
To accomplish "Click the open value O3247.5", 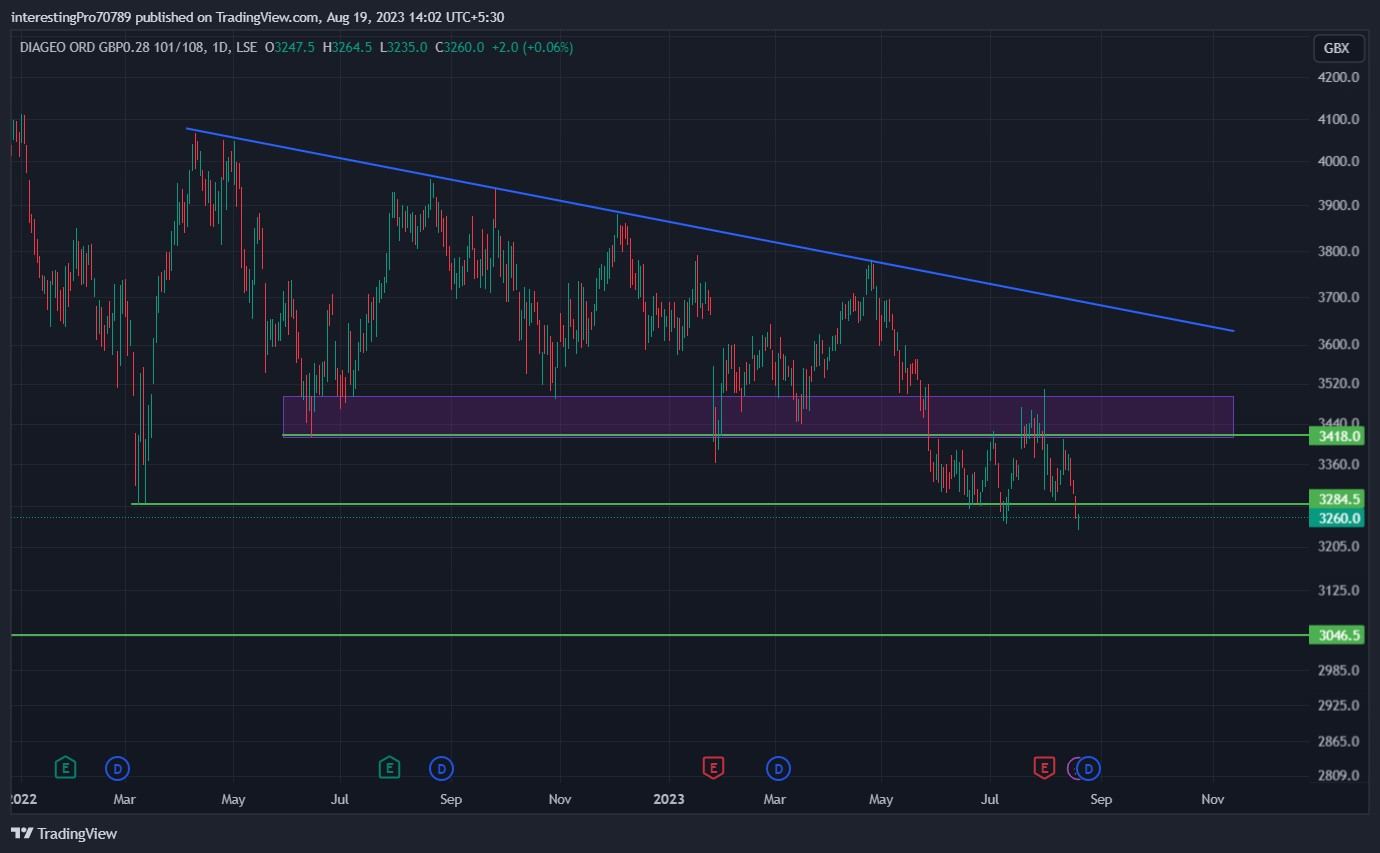I will (x=290, y=47).
